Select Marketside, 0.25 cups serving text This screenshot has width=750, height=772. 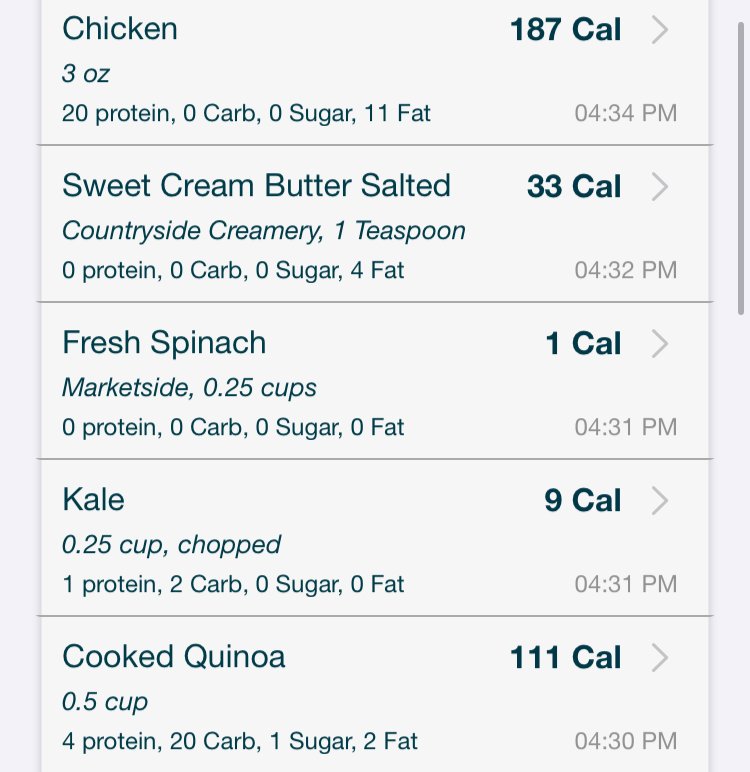coord(189,387)
